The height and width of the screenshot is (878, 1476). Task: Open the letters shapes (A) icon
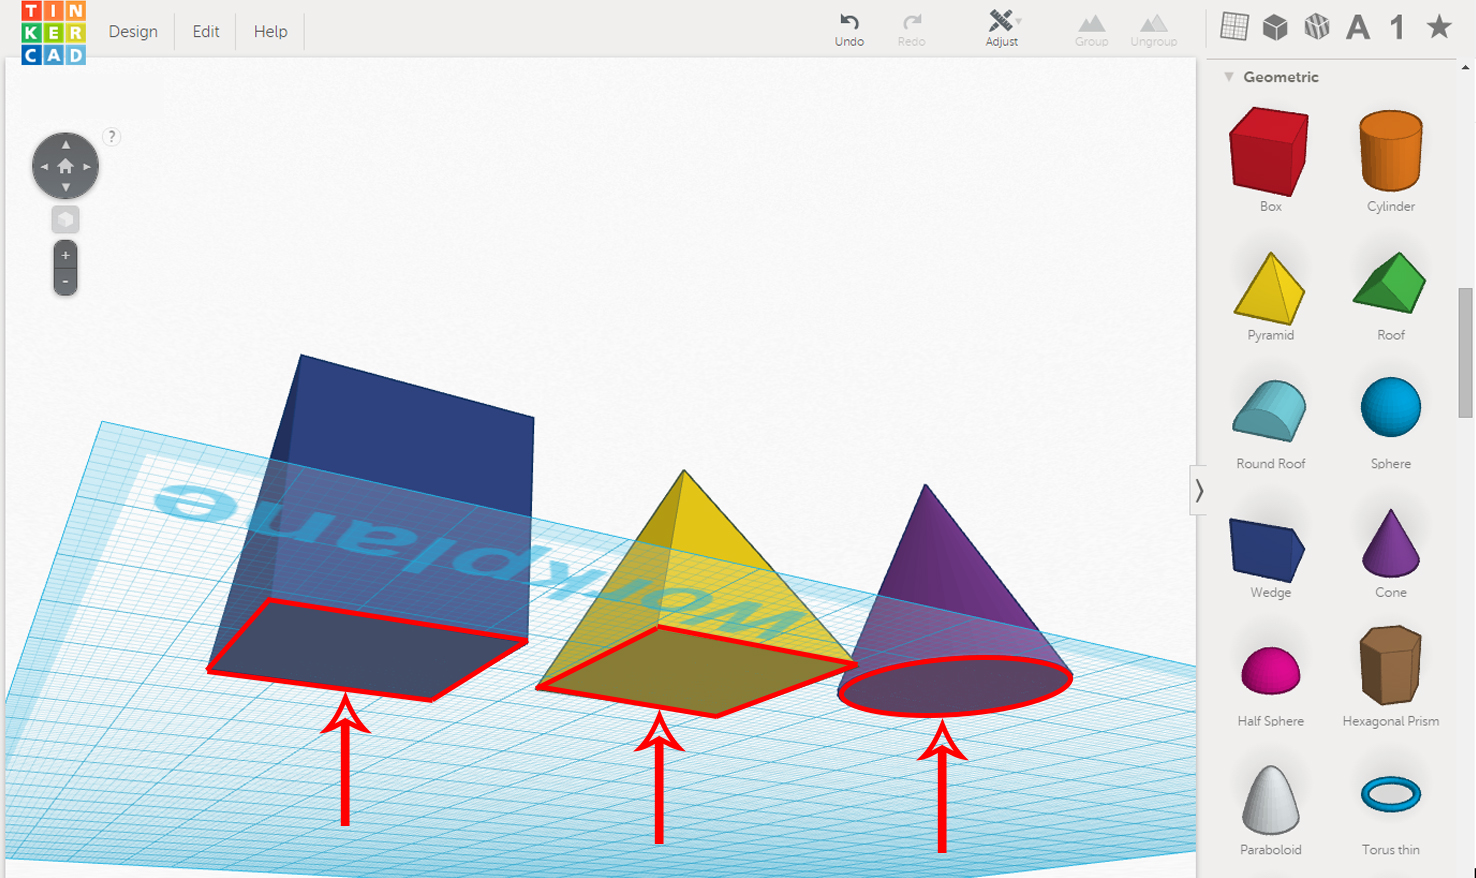click(x=1358, y=27)
